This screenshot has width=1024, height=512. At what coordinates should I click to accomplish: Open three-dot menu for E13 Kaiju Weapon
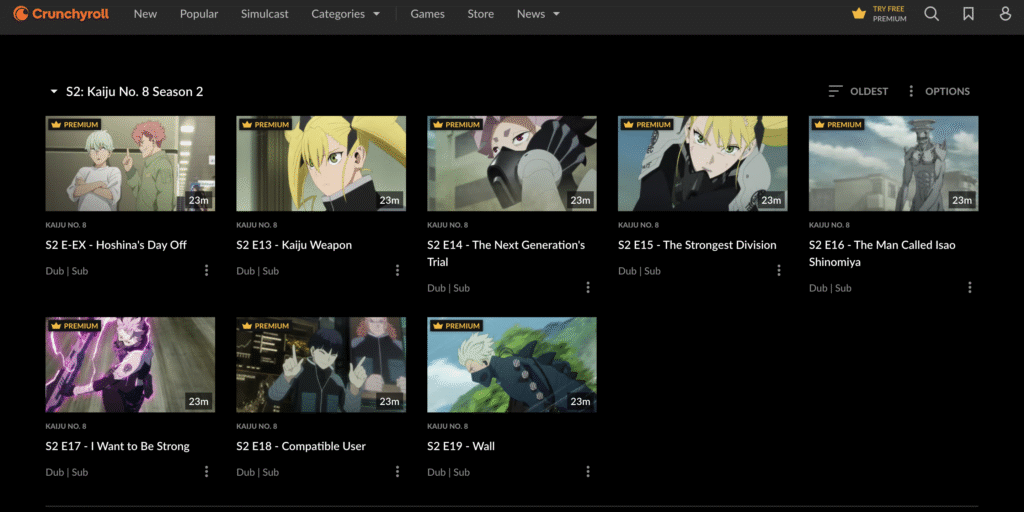tap(397, 270)
